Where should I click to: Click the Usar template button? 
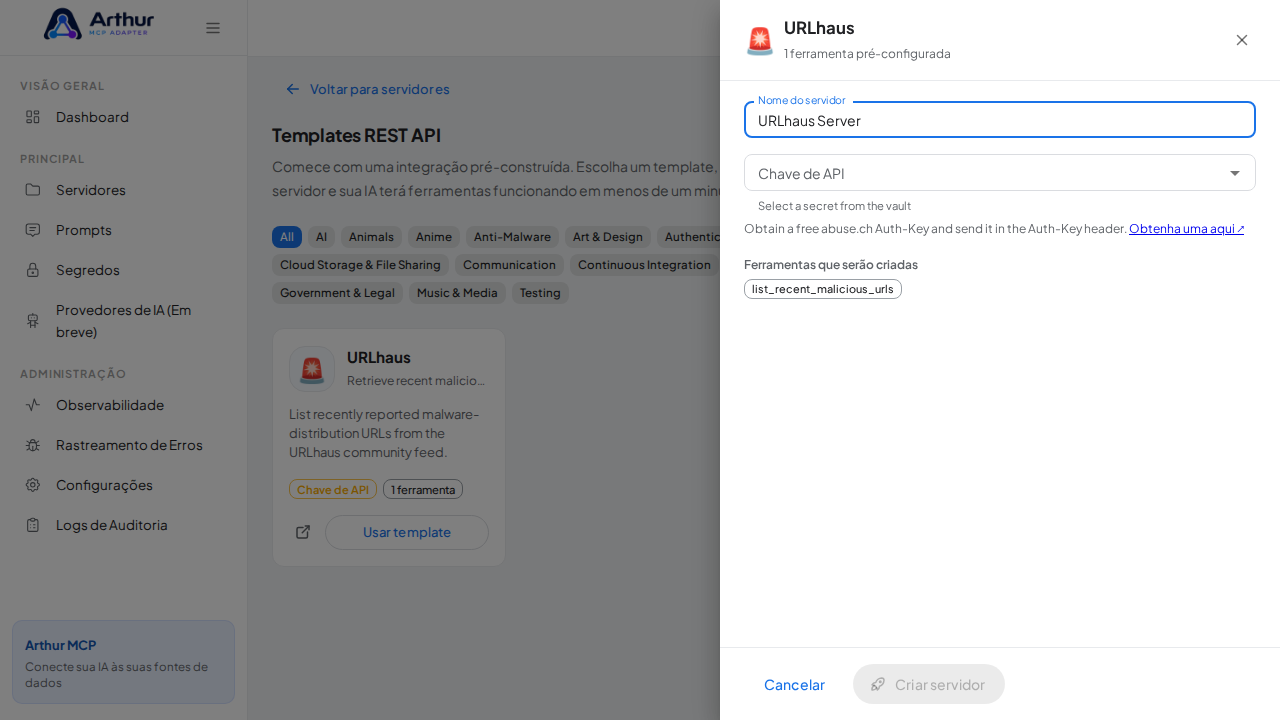(407, 532)
